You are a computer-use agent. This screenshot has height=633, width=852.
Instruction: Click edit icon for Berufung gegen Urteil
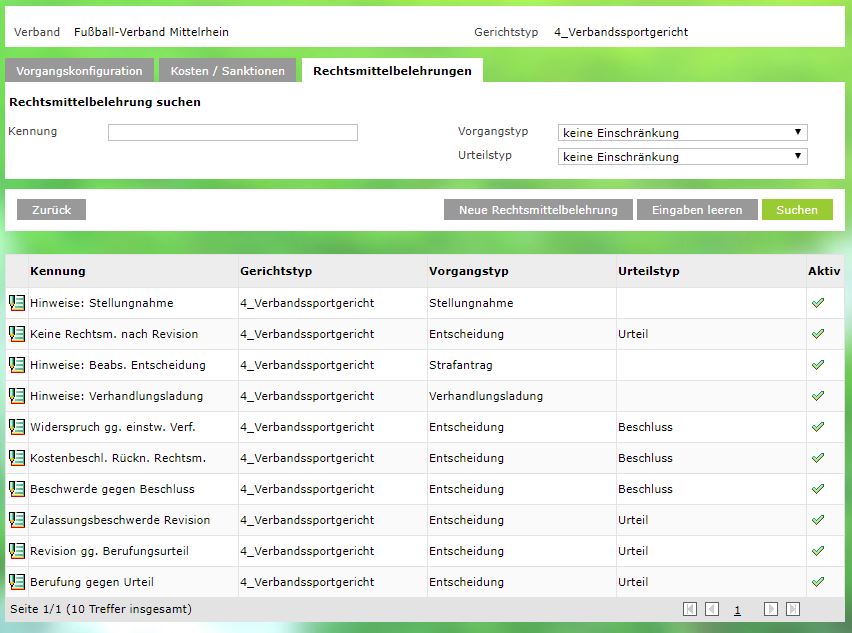click(x=17, y=582)
